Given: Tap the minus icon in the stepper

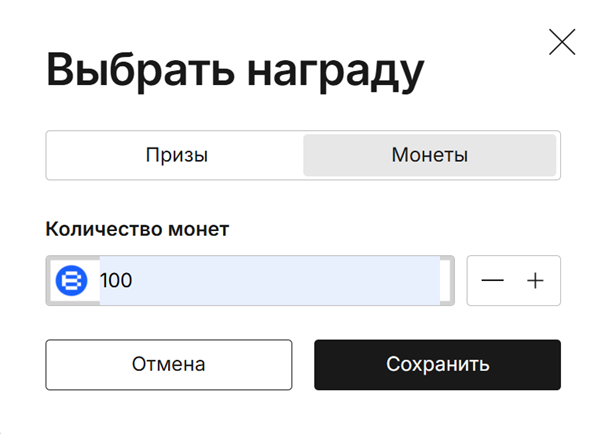Looking at the screenshot, I should [x=492, y=281].
